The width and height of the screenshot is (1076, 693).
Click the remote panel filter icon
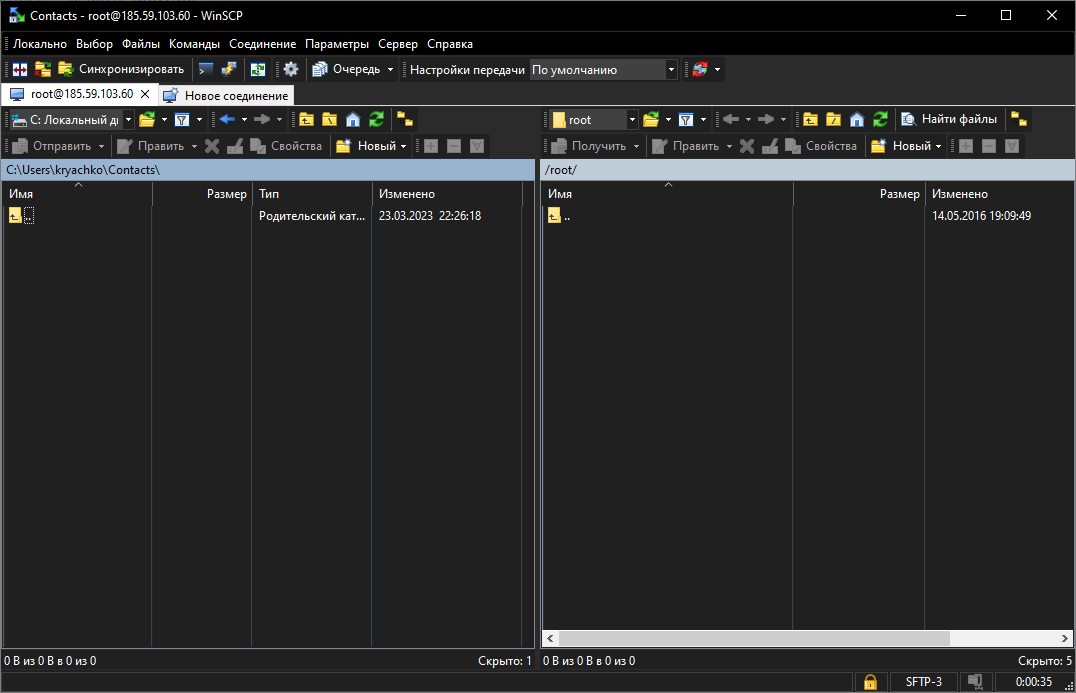[x=686, y=120]
